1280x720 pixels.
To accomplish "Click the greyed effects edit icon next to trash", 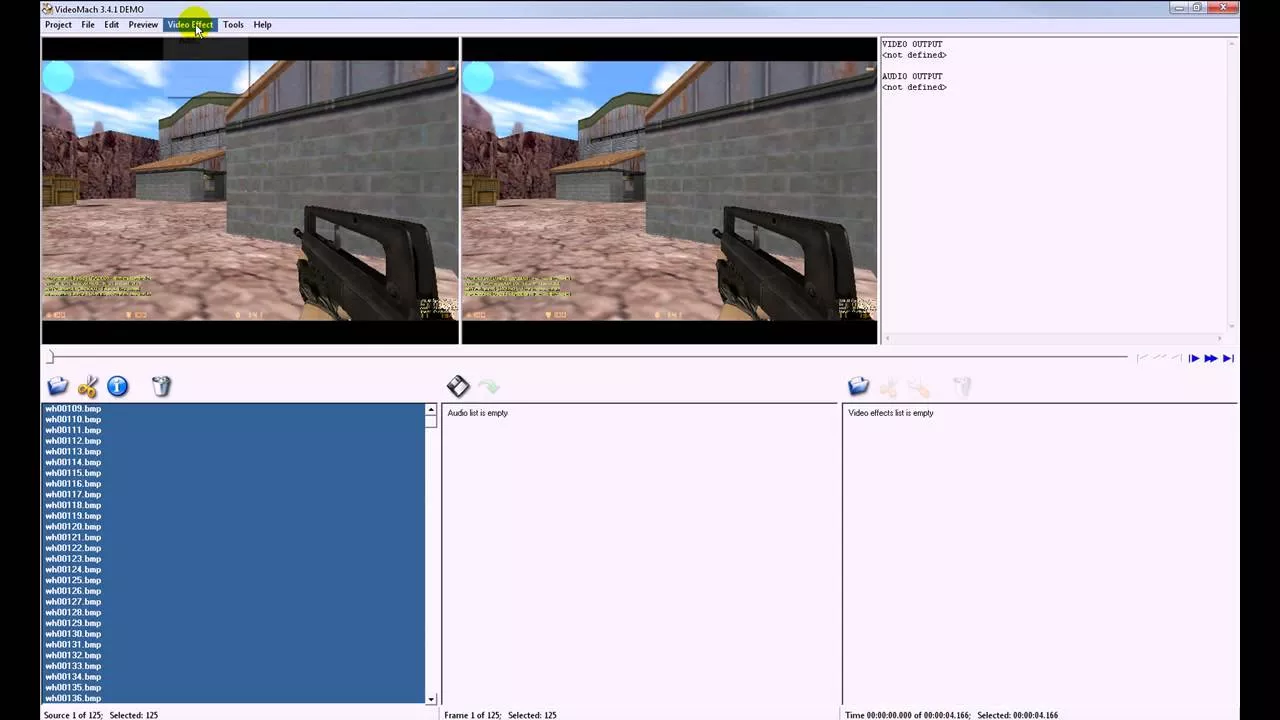I will pos(918,386).
